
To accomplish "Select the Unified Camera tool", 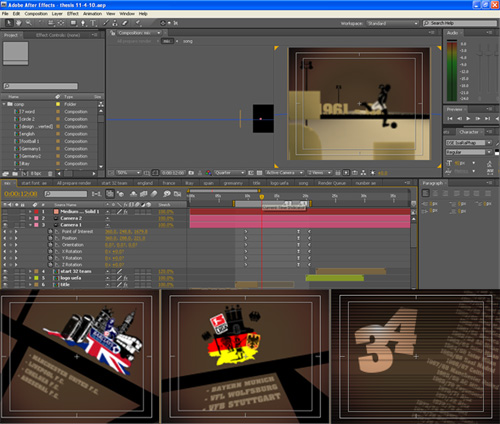I will coord(51,23).
